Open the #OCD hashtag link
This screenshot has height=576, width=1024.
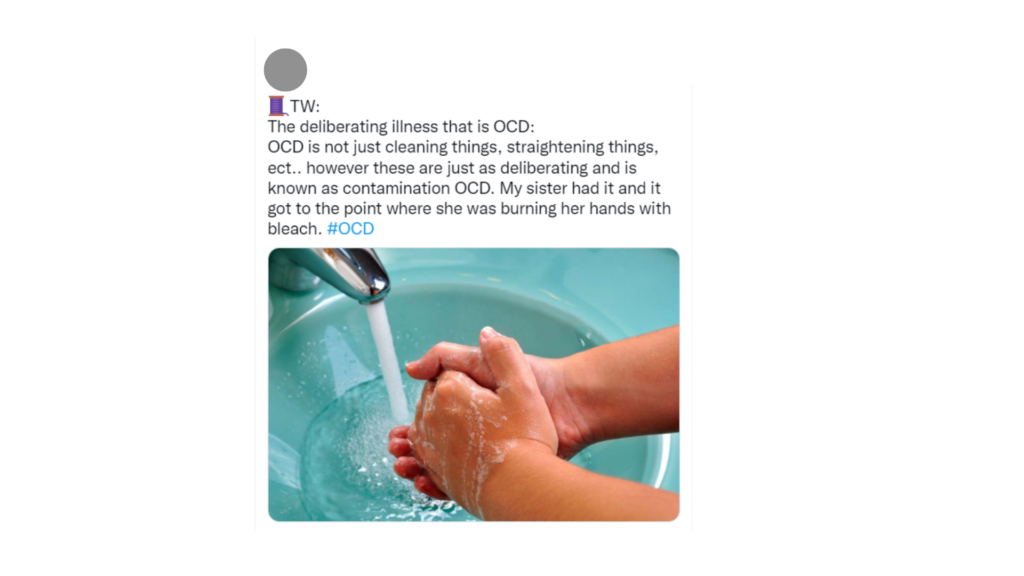(x=350, y=229)
